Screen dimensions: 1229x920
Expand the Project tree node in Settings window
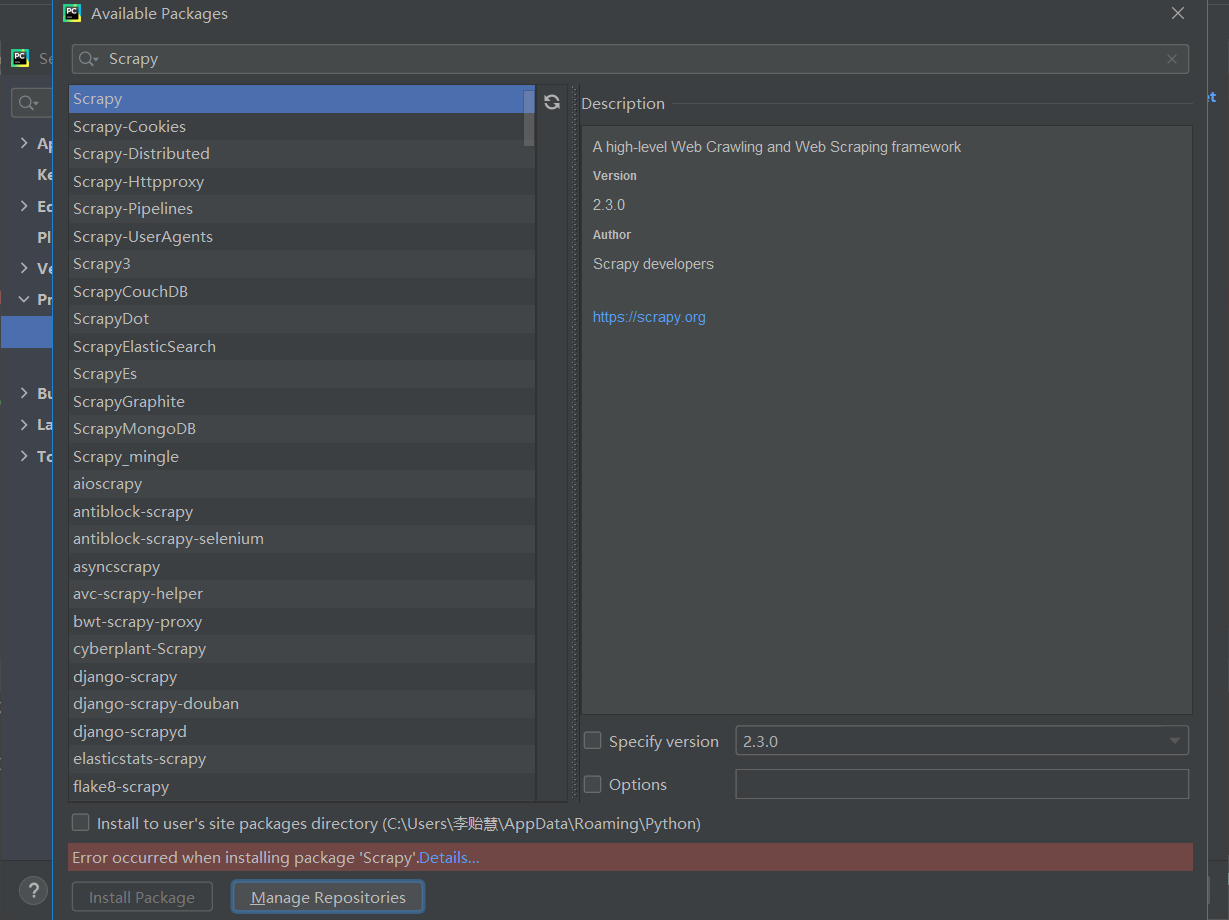(x=24, y=299)
